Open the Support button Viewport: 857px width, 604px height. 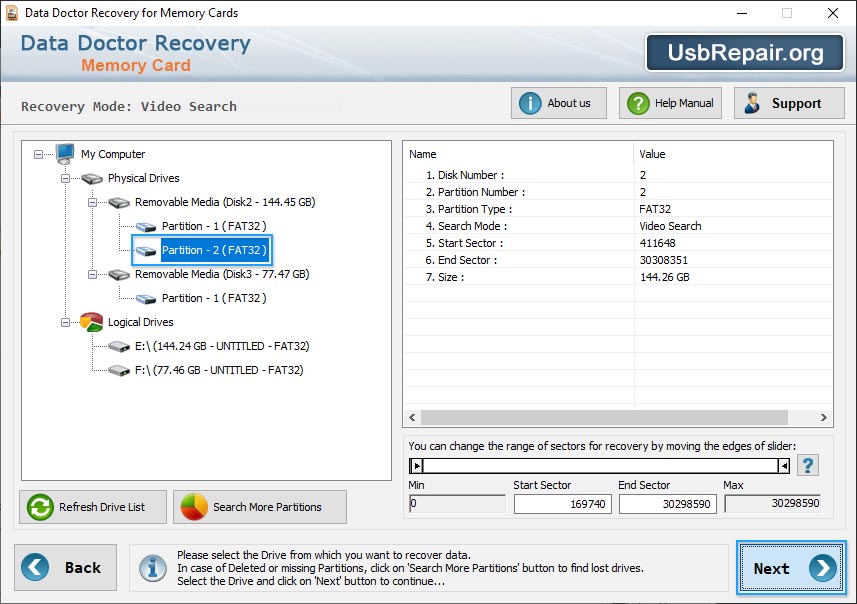[789, 103]
